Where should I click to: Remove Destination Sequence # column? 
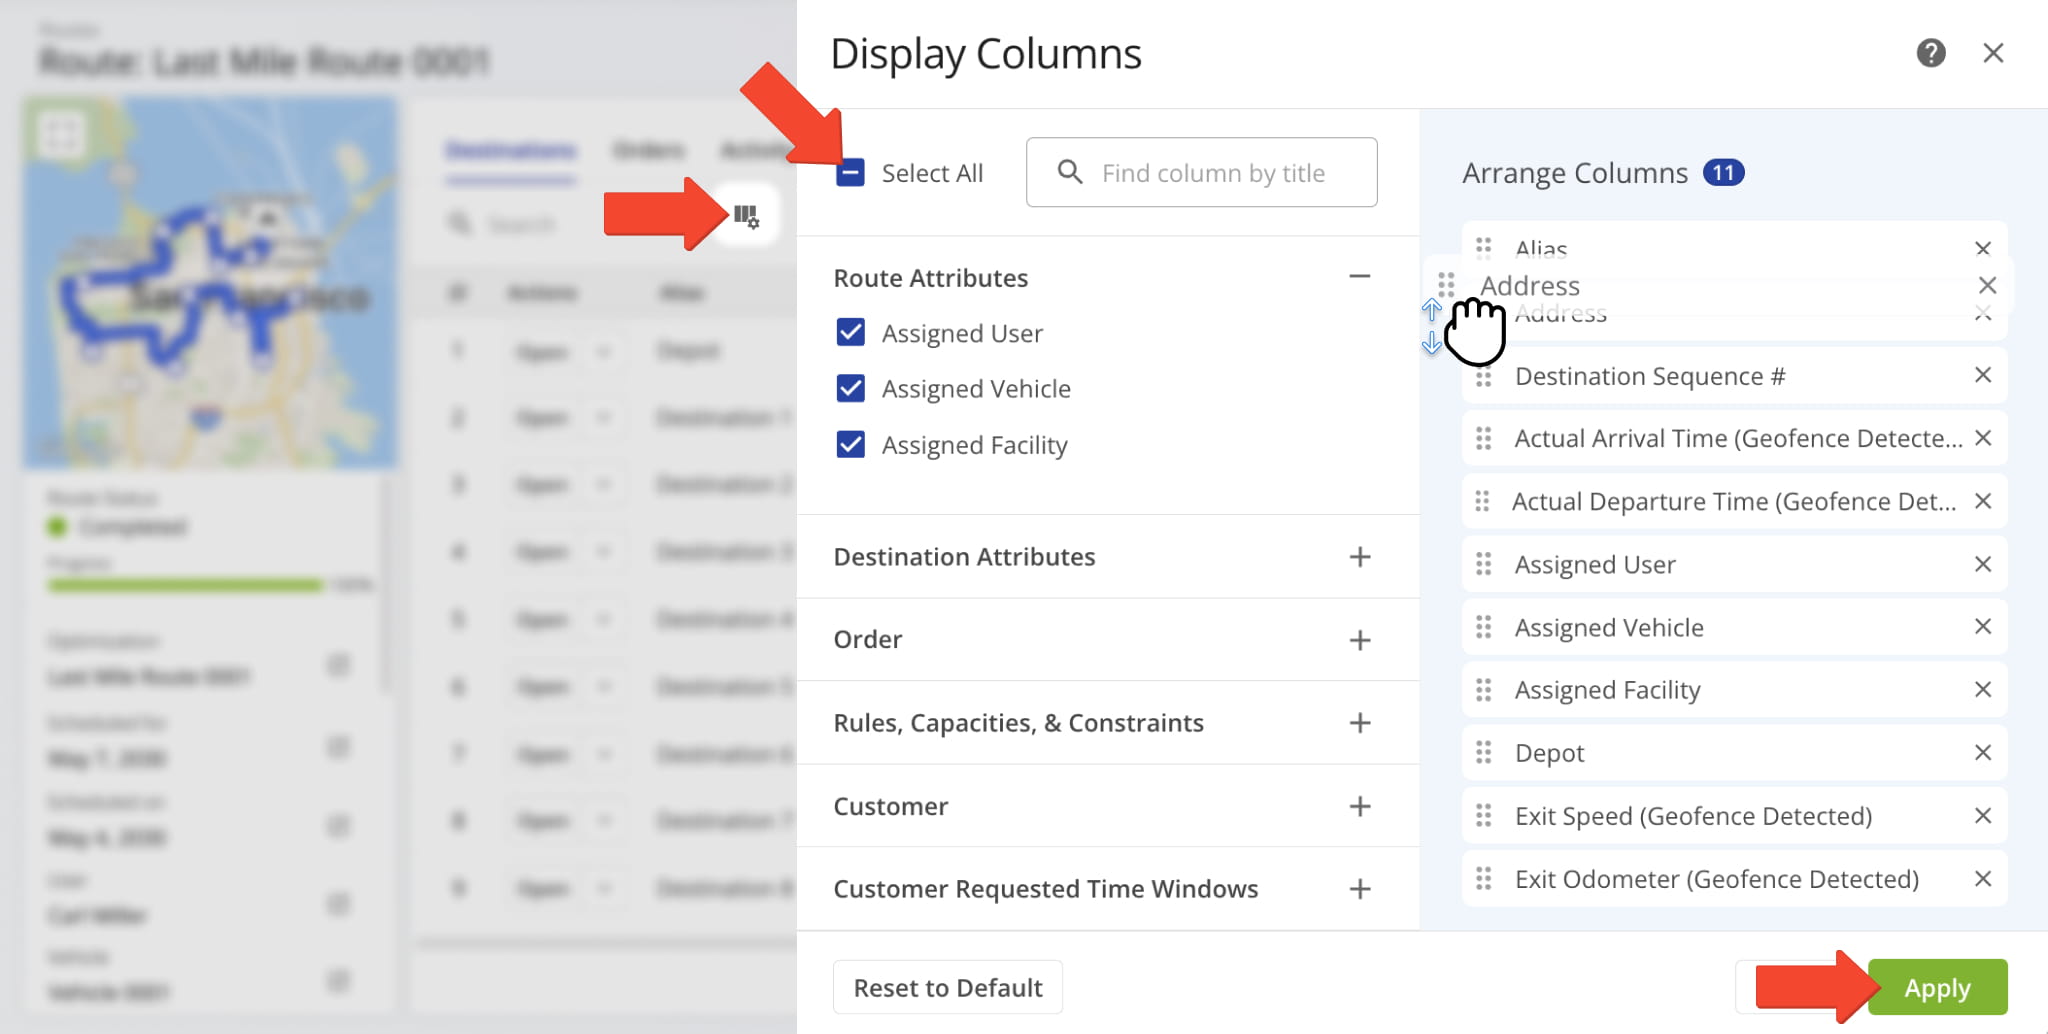[1983, 375]
